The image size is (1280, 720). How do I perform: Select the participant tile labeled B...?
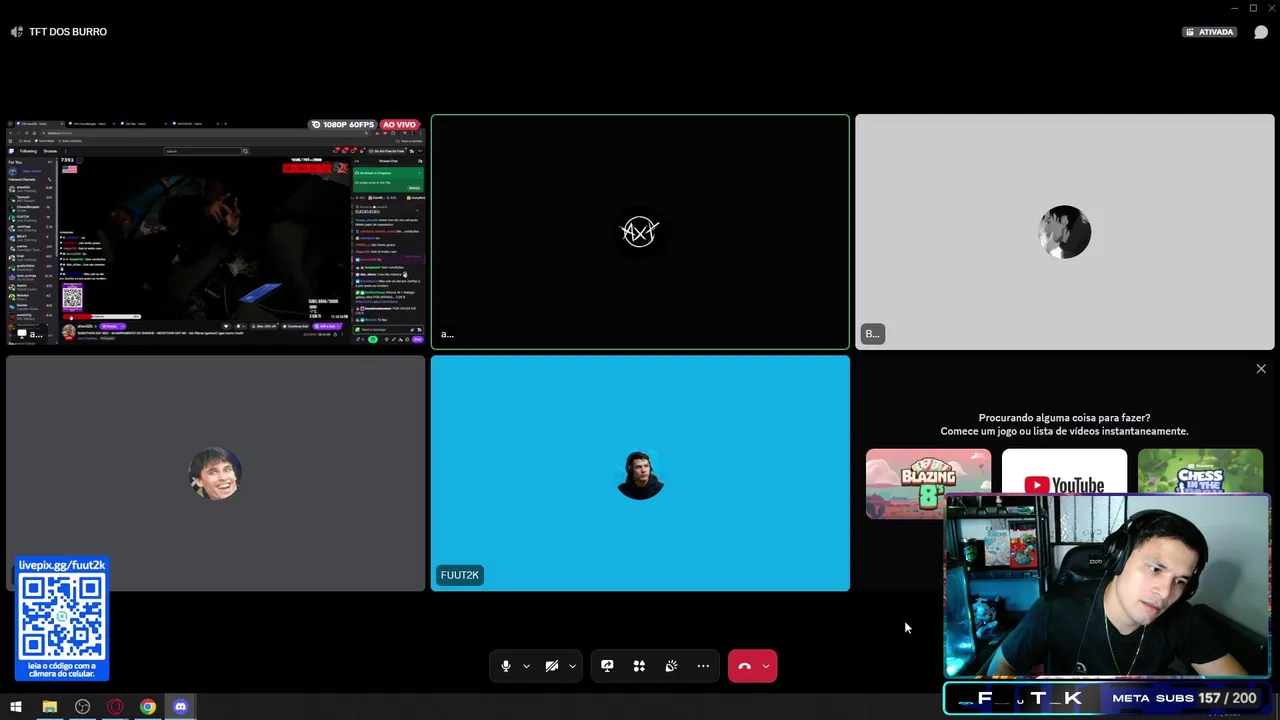click(x=1064, y=232)
